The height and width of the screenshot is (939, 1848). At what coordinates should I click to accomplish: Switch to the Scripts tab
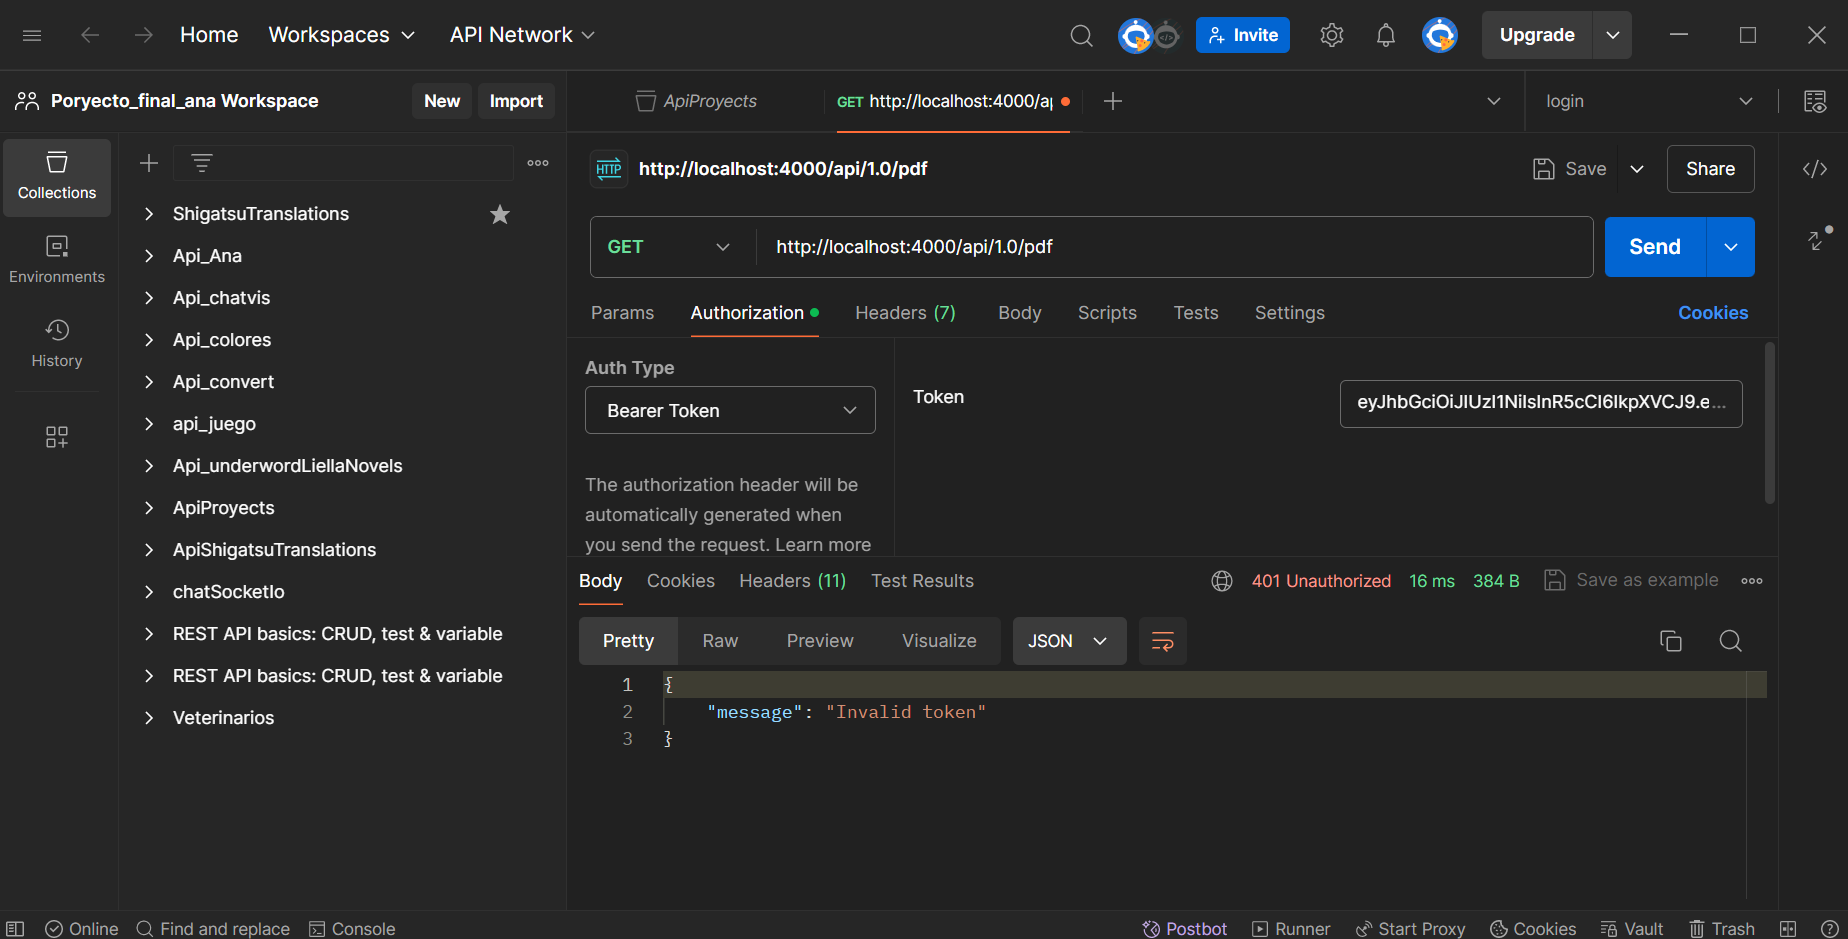point(1107,313)
